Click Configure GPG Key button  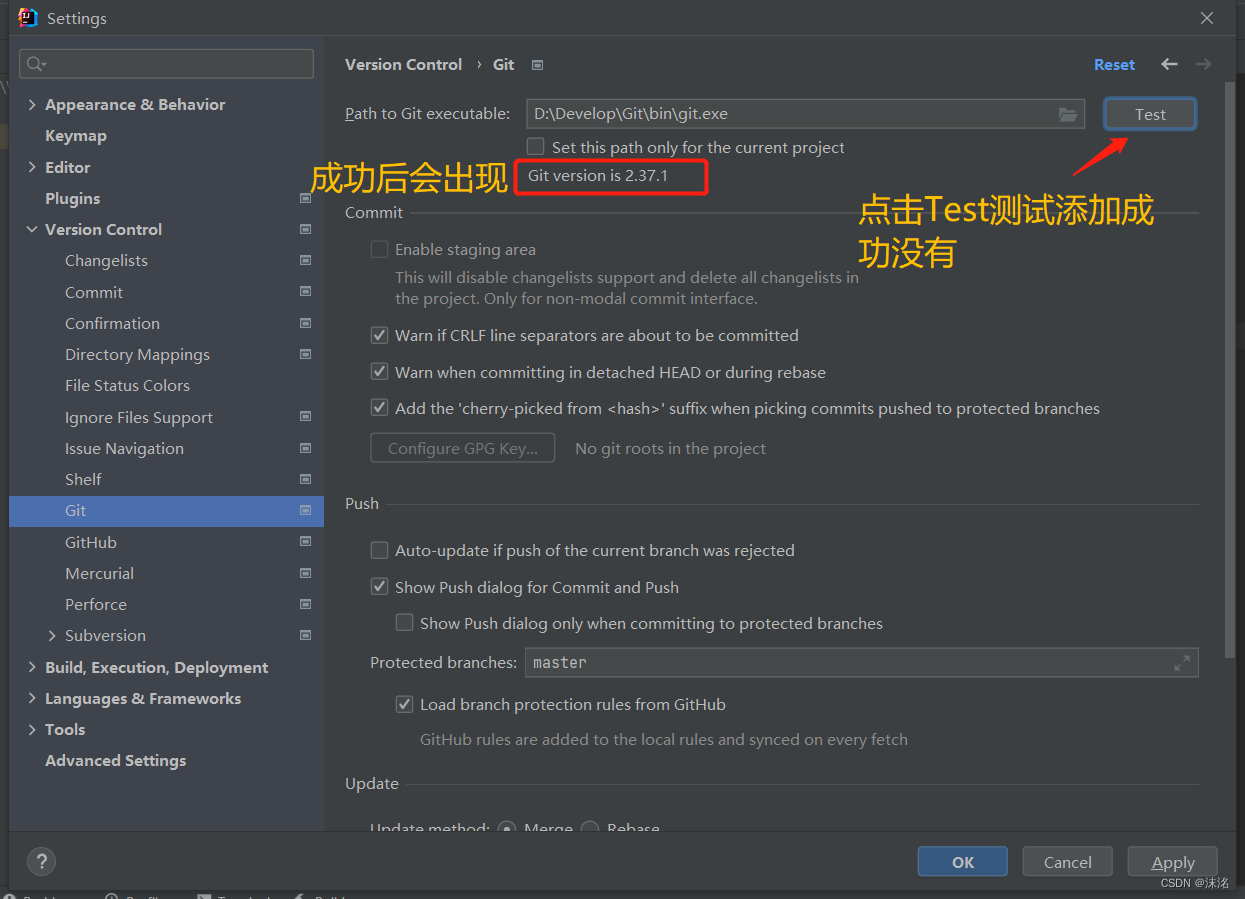click(x=463, y=448)
